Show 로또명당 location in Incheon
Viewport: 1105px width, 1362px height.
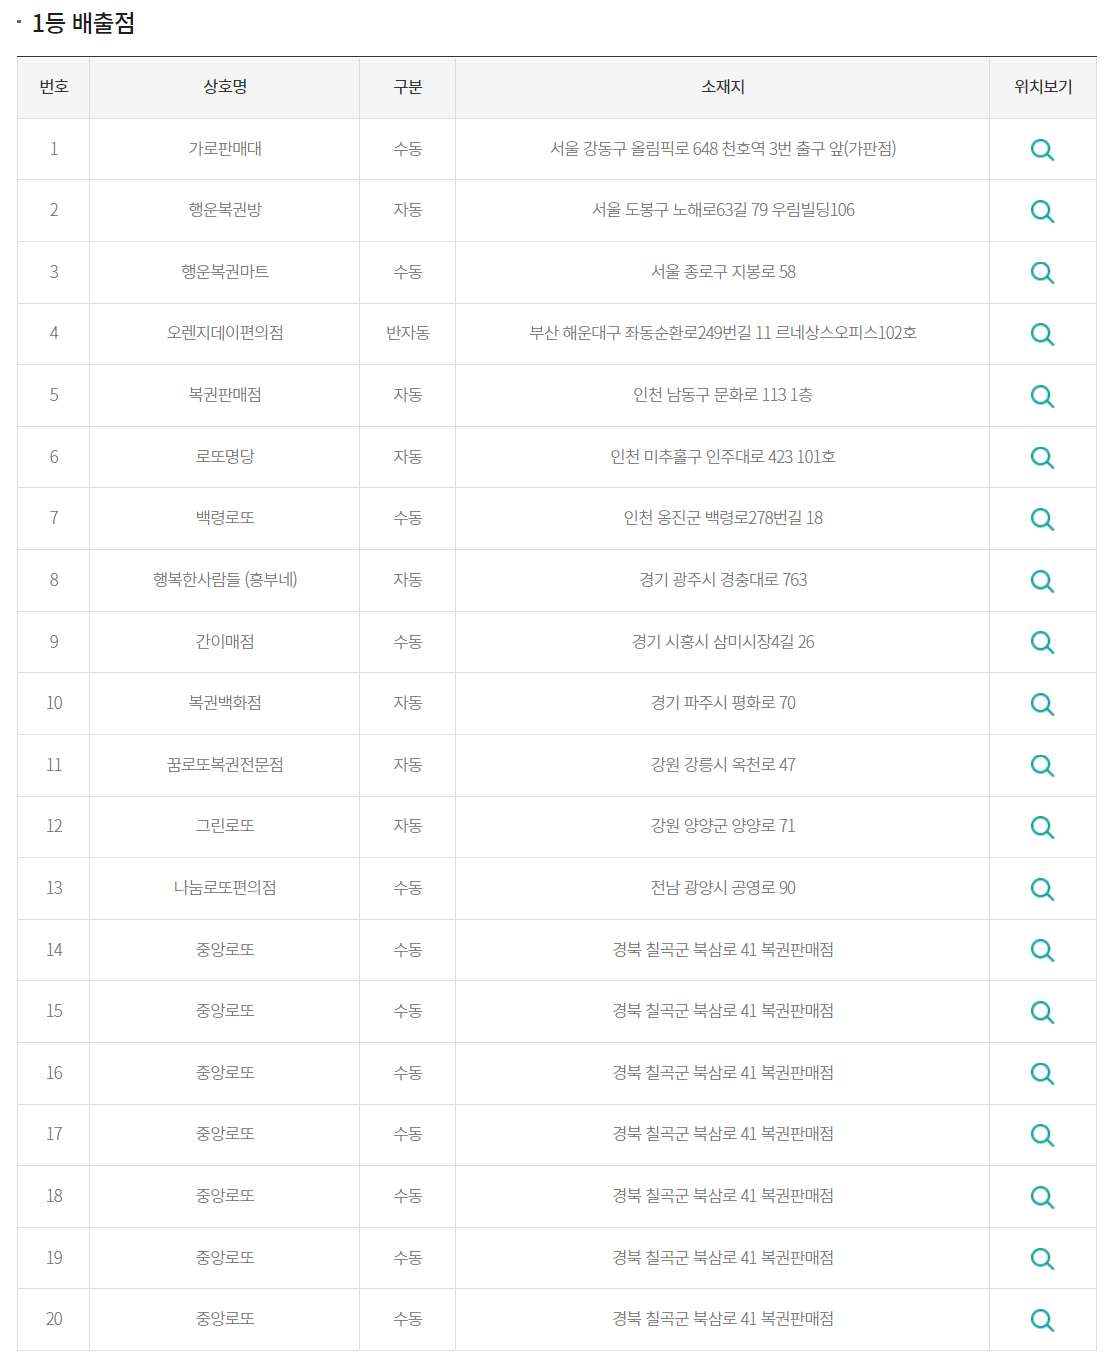pos(1043,457)
